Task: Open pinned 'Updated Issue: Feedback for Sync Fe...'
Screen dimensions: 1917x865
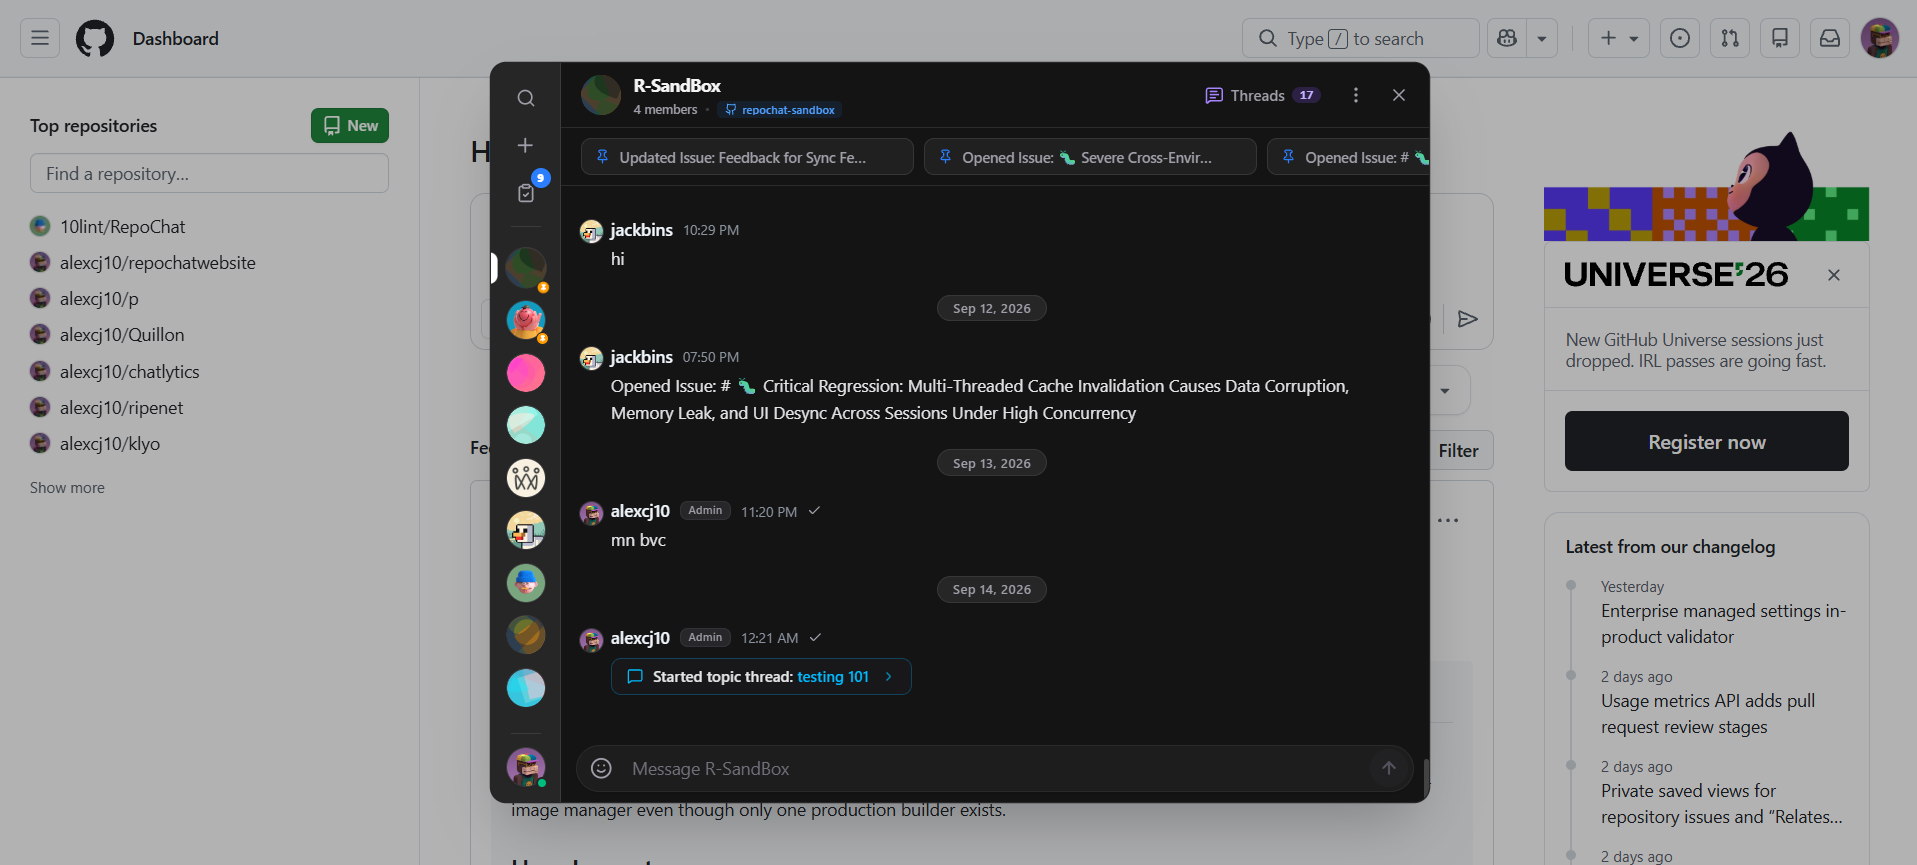Action: tap(747, 157)
